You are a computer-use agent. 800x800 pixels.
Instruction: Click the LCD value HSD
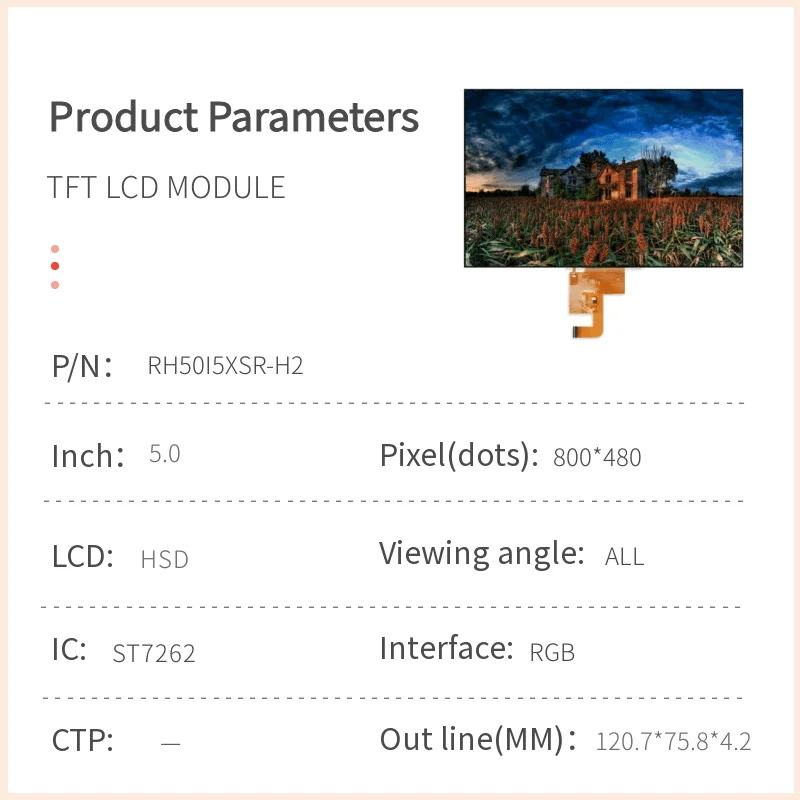point(164,559)
